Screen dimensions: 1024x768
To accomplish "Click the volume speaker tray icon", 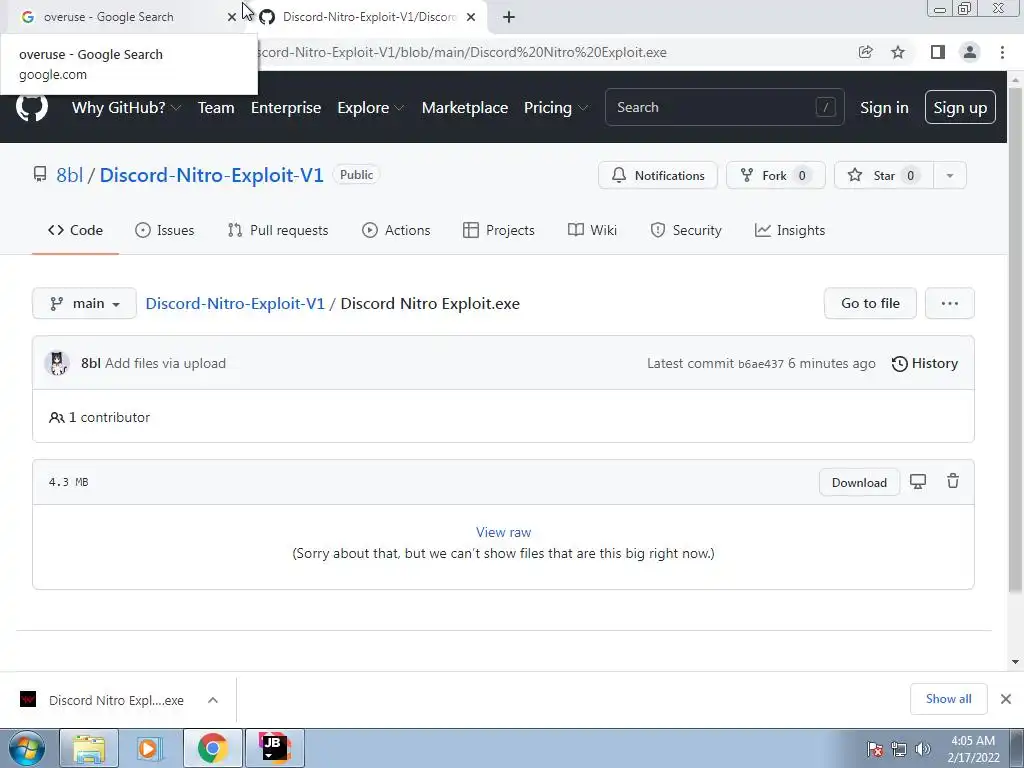I will pyautogui.click(x=922, y=749).
